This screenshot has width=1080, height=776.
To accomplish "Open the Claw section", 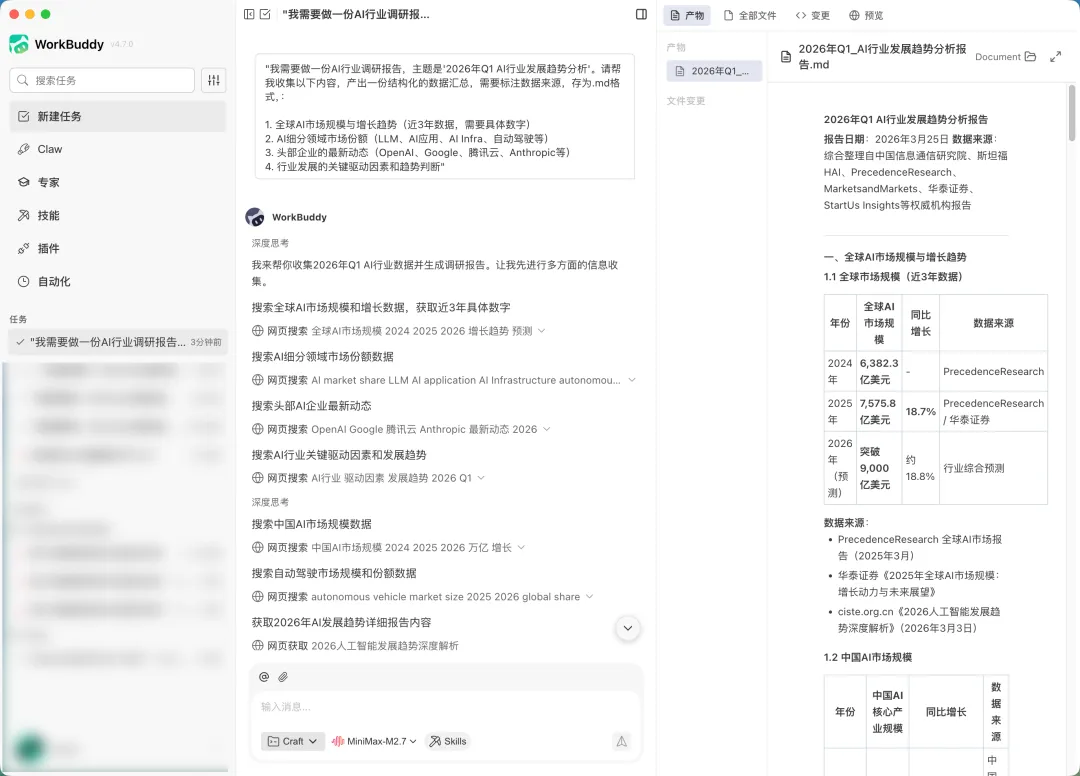I will (118, 149).
